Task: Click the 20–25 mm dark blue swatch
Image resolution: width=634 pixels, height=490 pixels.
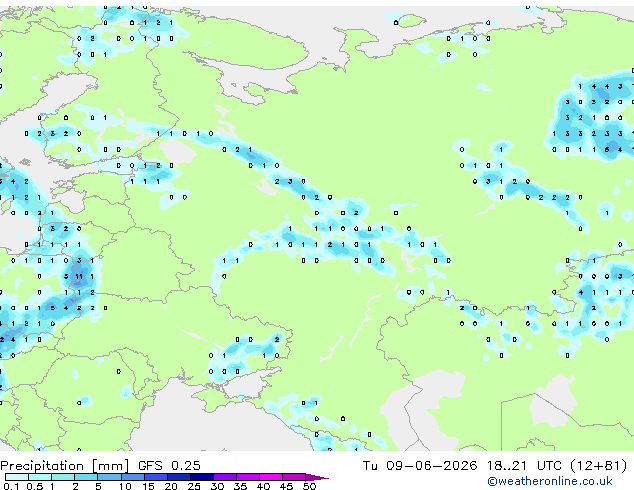Action: point(179,477)
